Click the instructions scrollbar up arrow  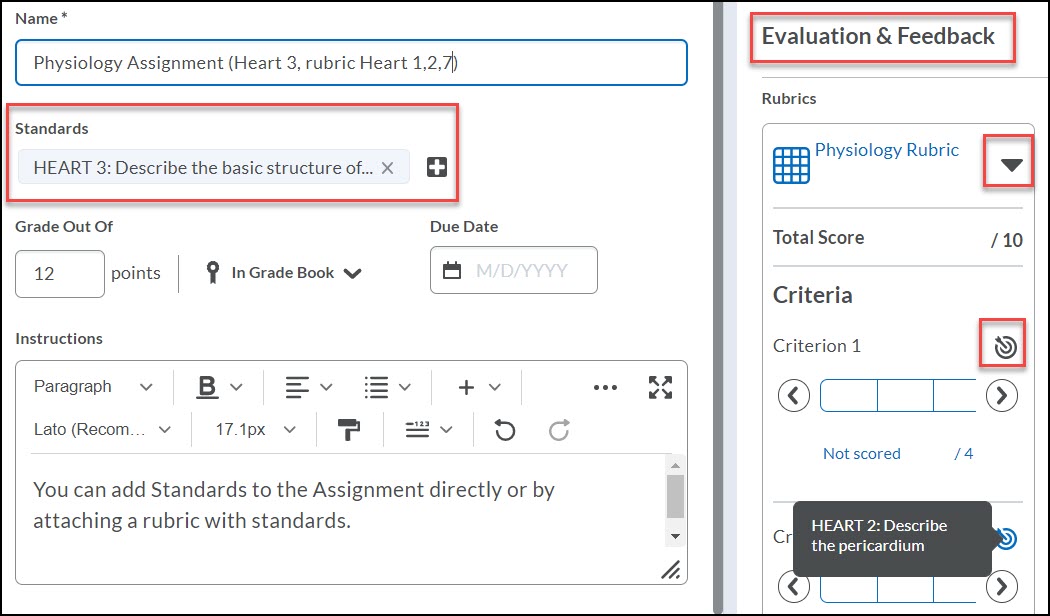[675, 465]
